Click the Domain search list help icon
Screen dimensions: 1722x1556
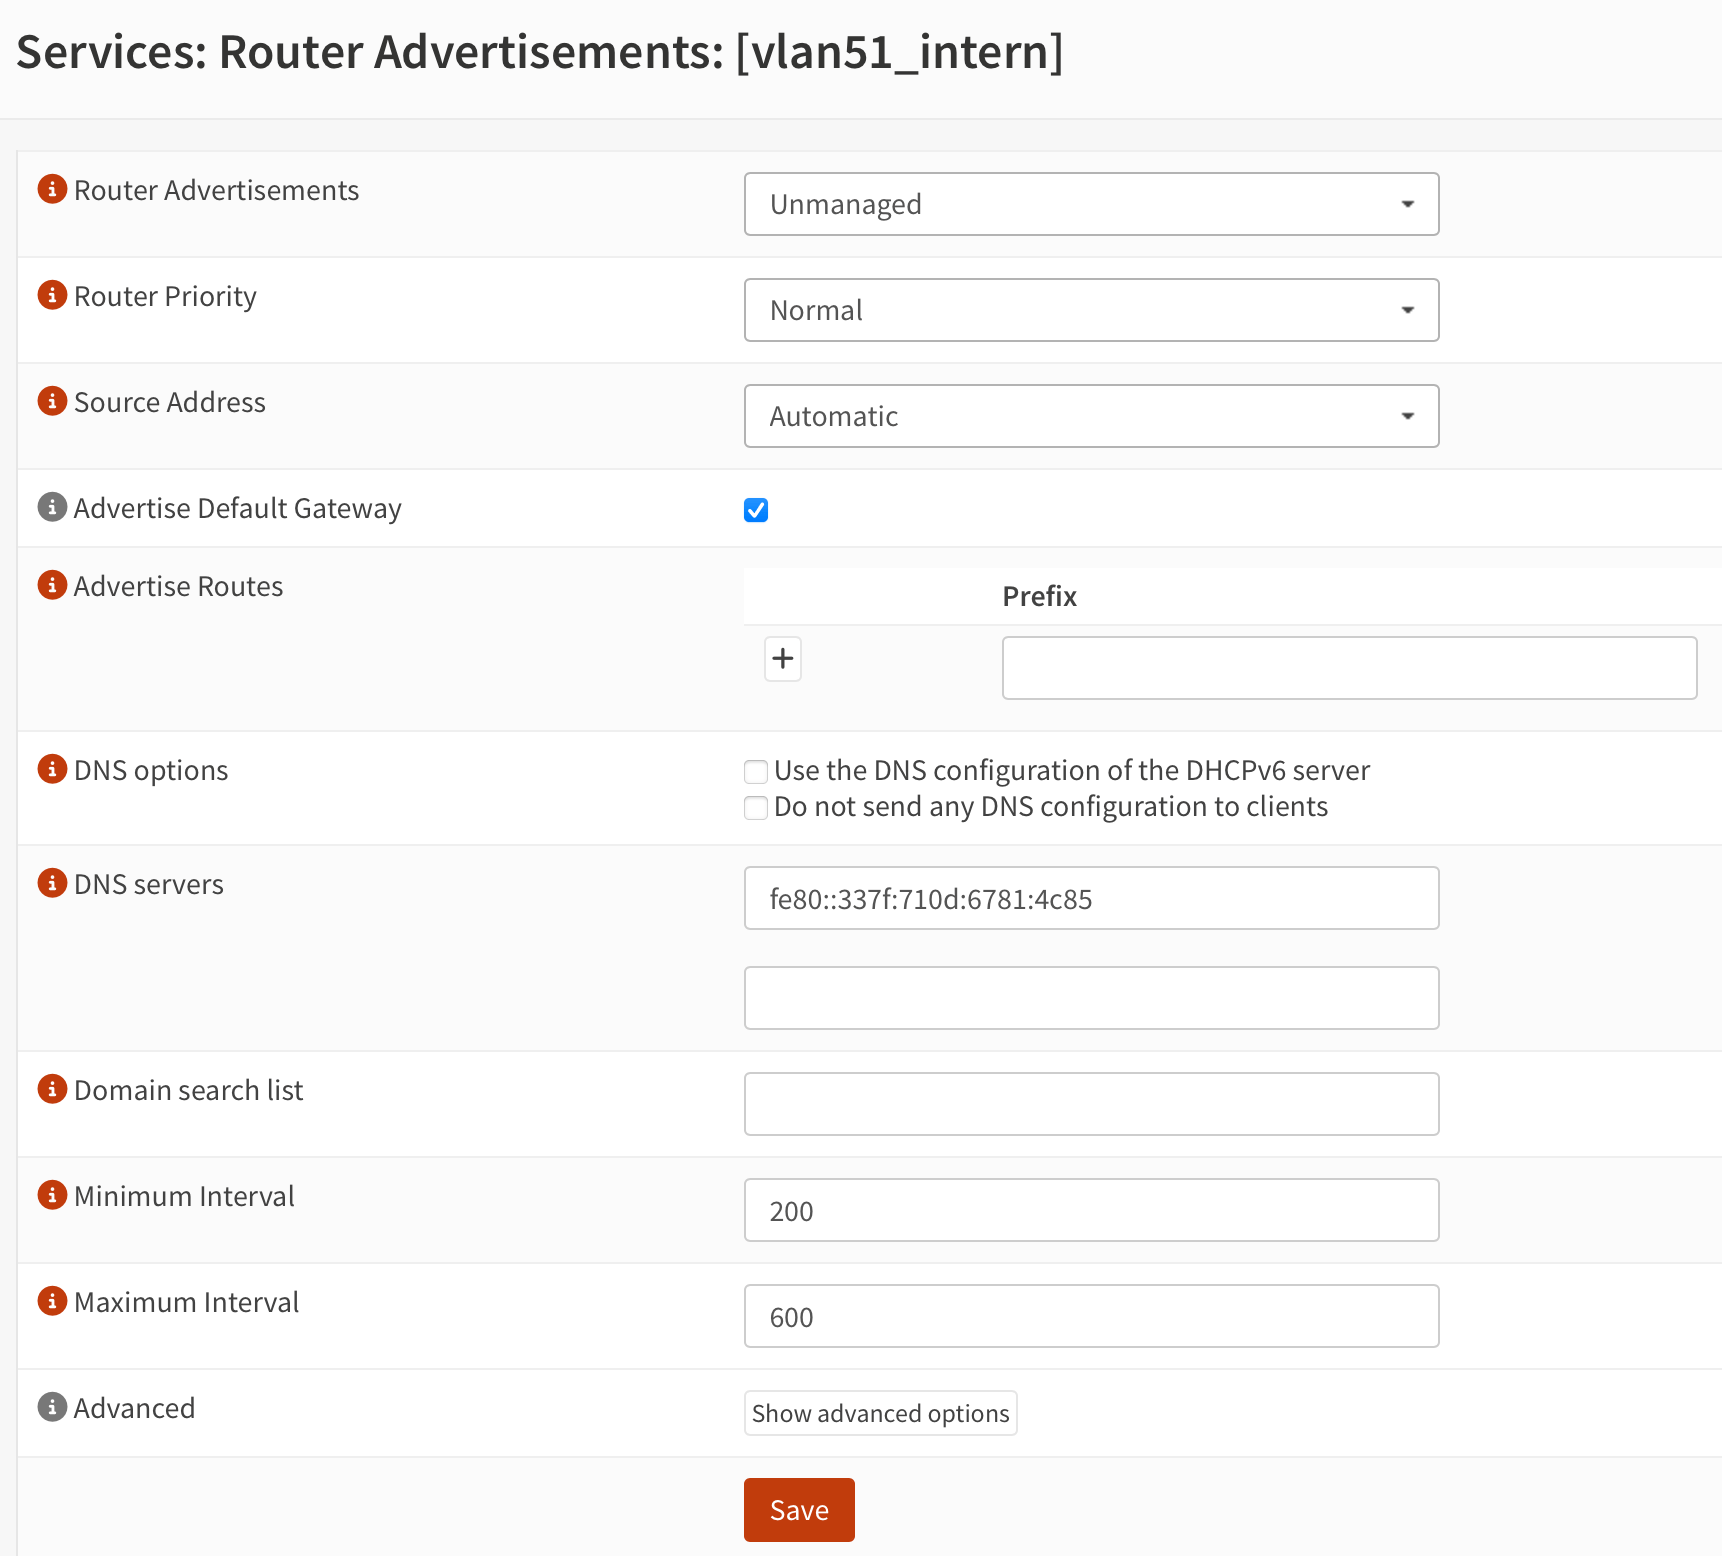51,1088
